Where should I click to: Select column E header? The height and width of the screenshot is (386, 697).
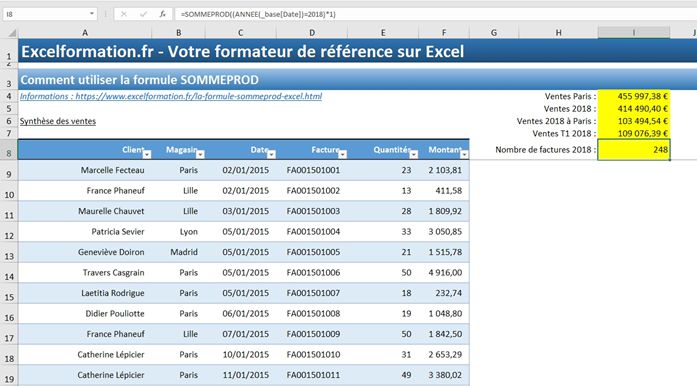click(383, 32)
